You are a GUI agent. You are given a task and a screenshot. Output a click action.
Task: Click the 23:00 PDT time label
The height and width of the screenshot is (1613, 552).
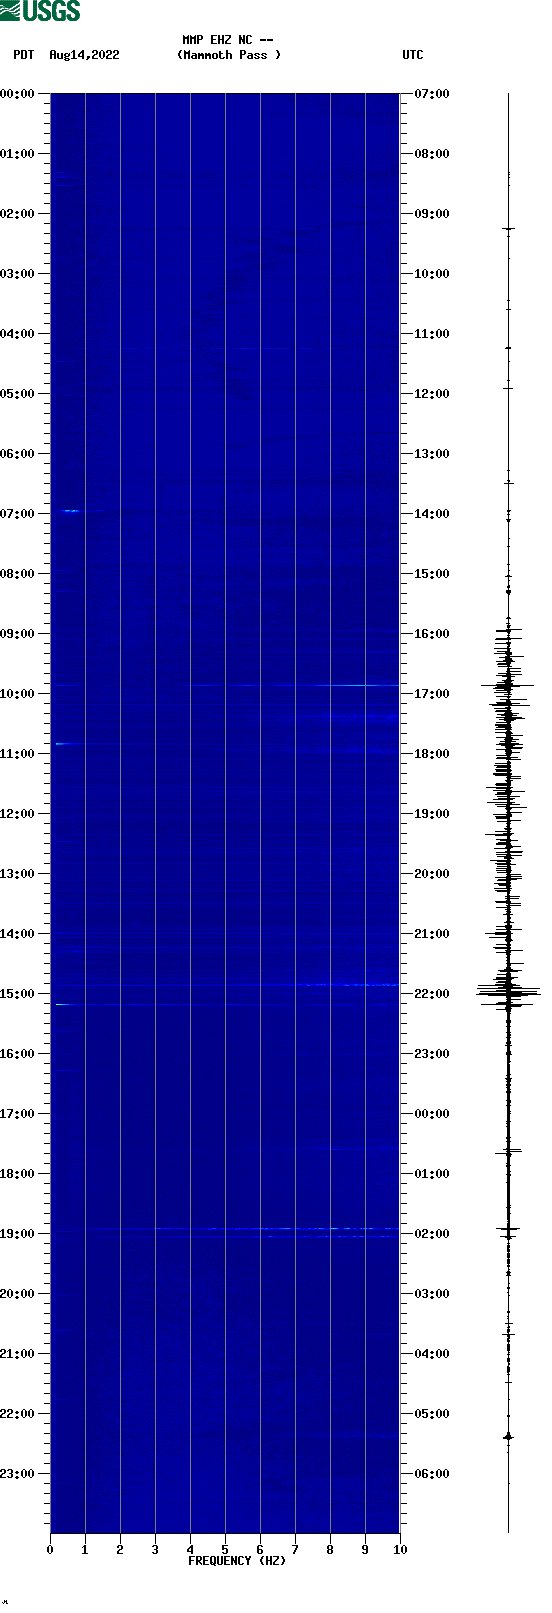coord(18,1474)
